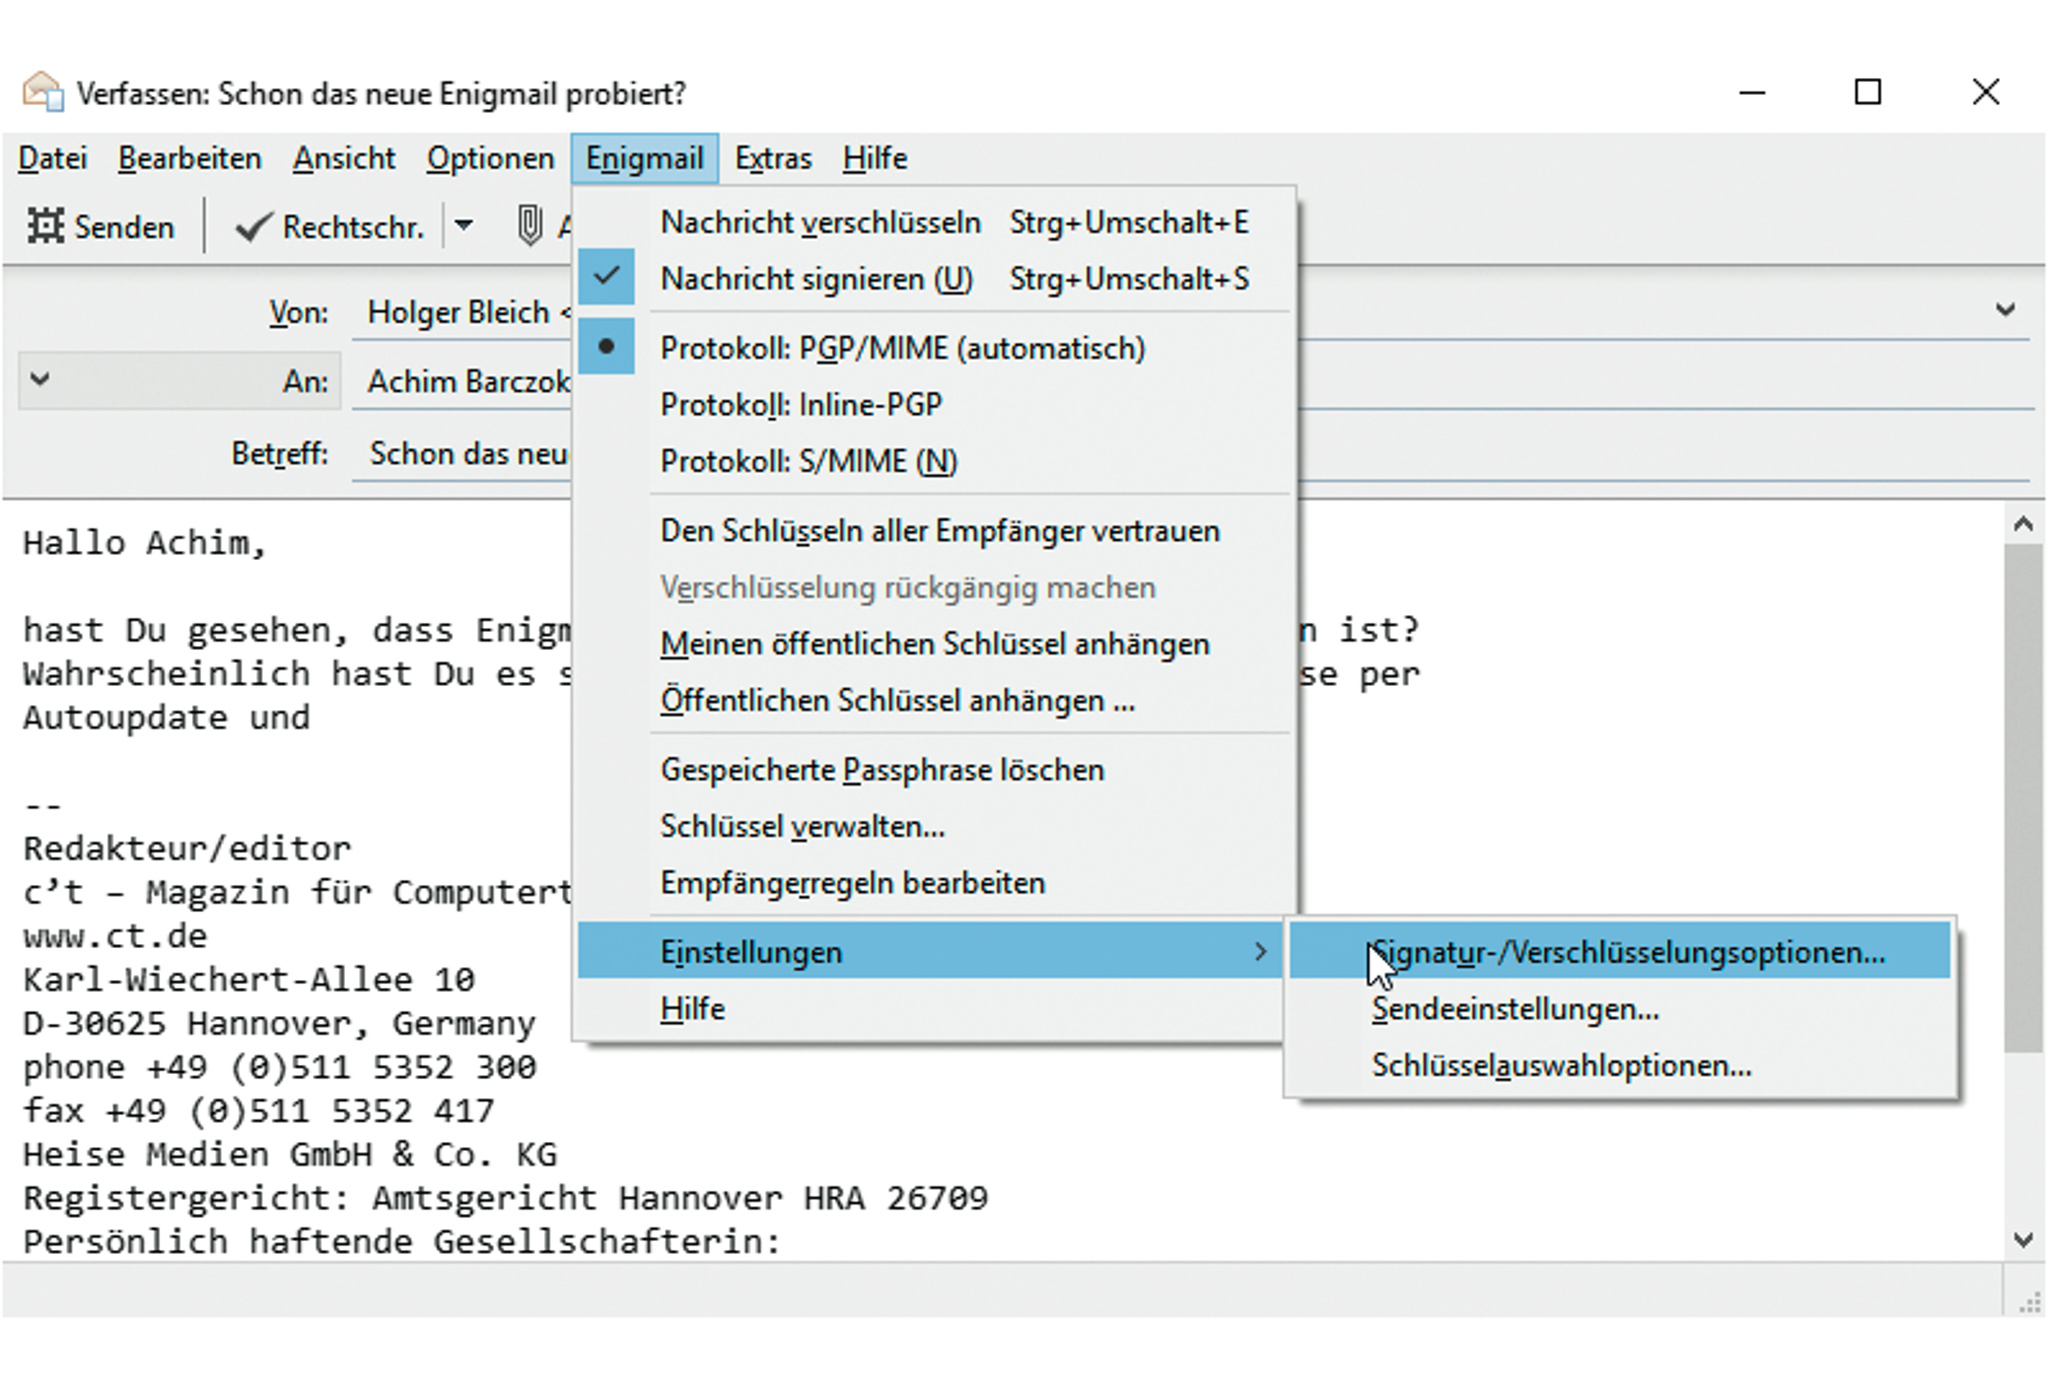Choose Sendeeinstellungen from submenu
This screenshot has width=2048, height=1374.
click(x=1514, y=1009)
